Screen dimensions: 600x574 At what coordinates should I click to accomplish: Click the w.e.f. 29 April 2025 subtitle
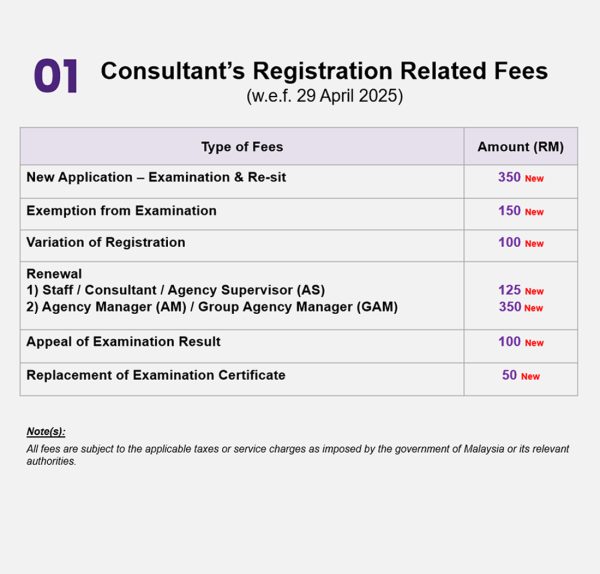(324, 96)
